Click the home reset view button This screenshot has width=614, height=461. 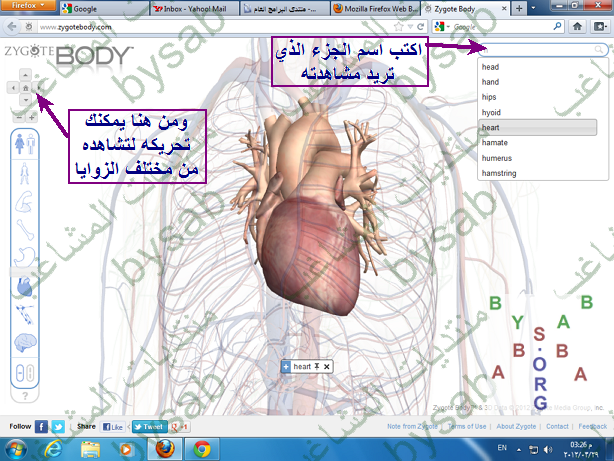point(25,88)
